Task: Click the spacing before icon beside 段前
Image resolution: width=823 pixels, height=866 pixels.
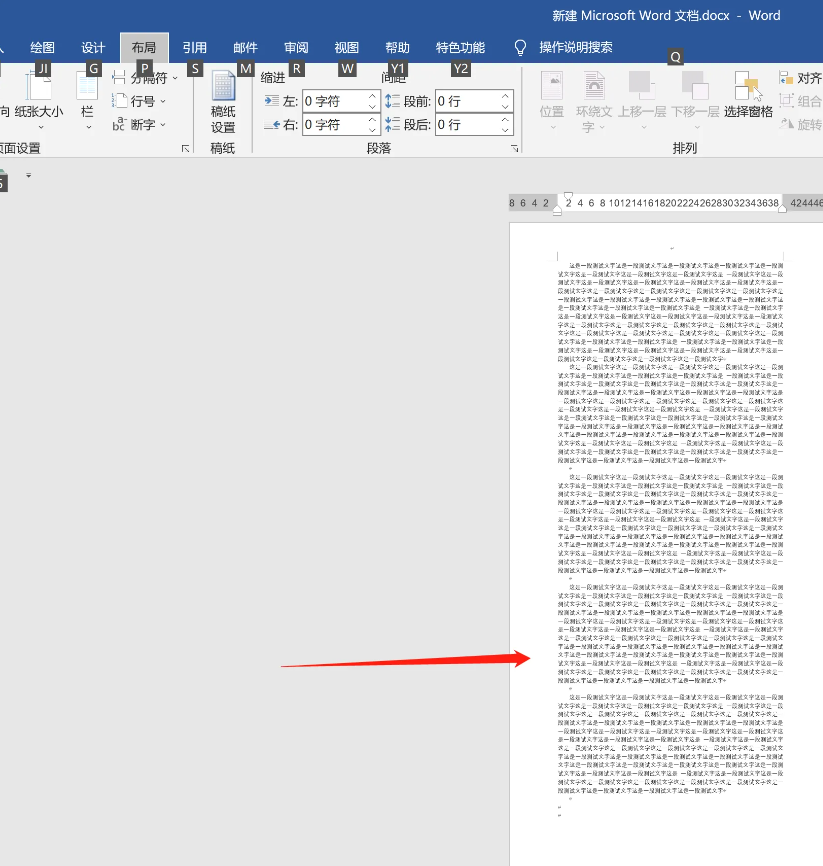Action: [x=392, y=101]
